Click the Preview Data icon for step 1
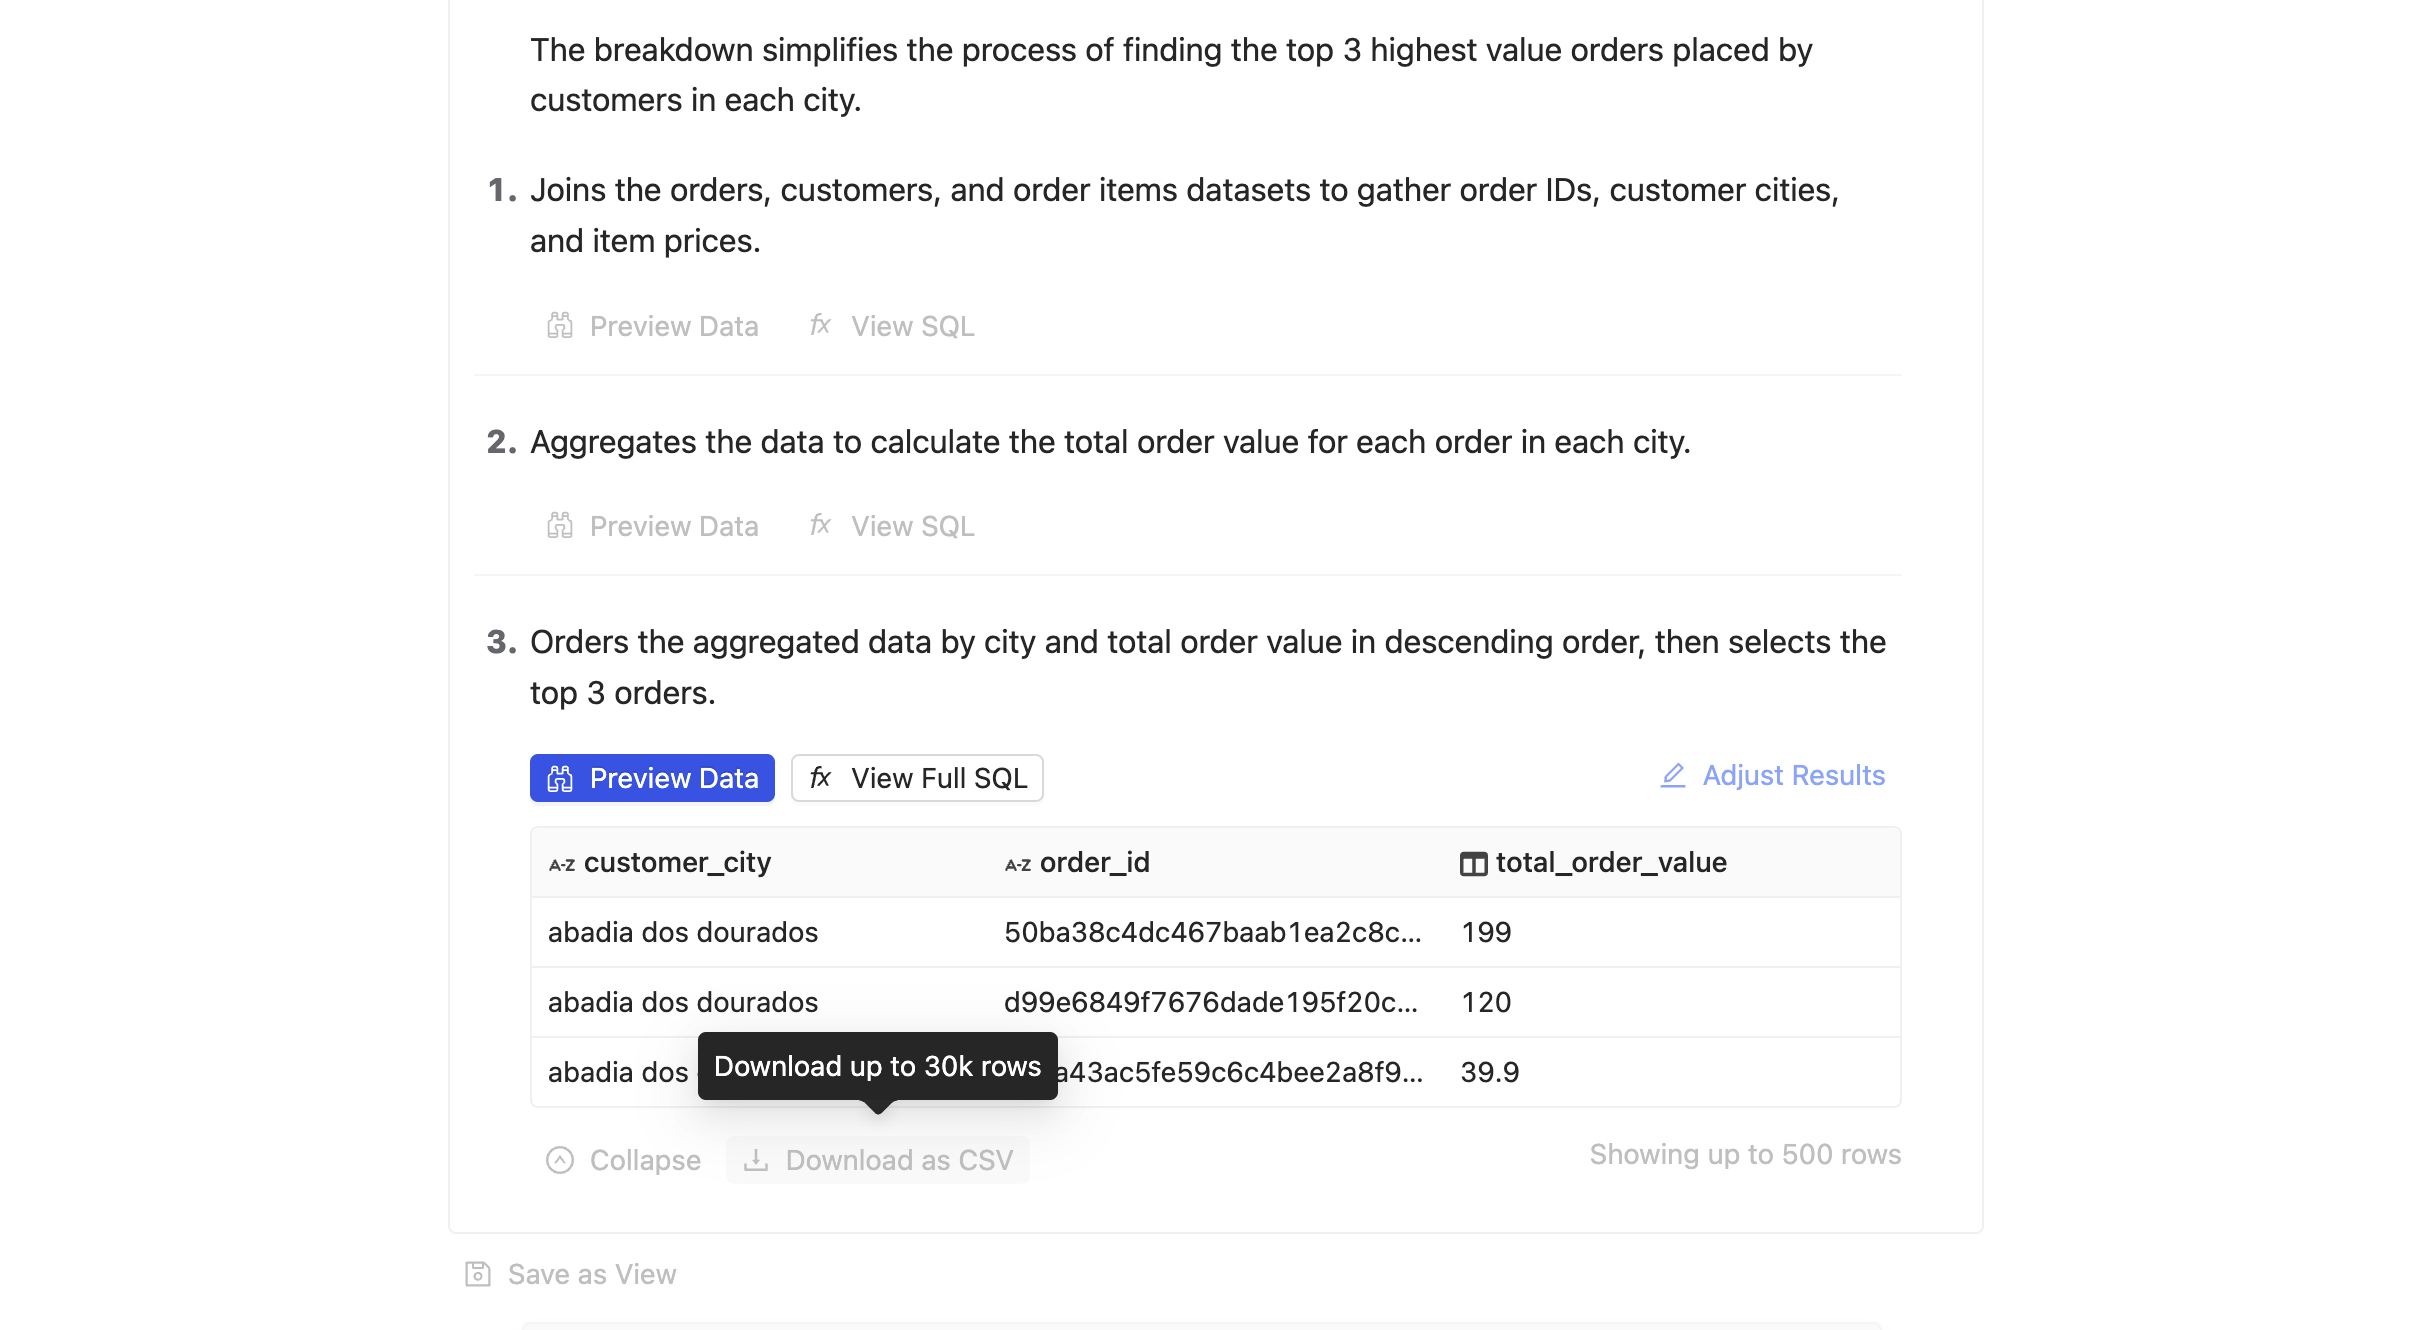The width and height of the screenshot is (2412, 1330). 562,324
